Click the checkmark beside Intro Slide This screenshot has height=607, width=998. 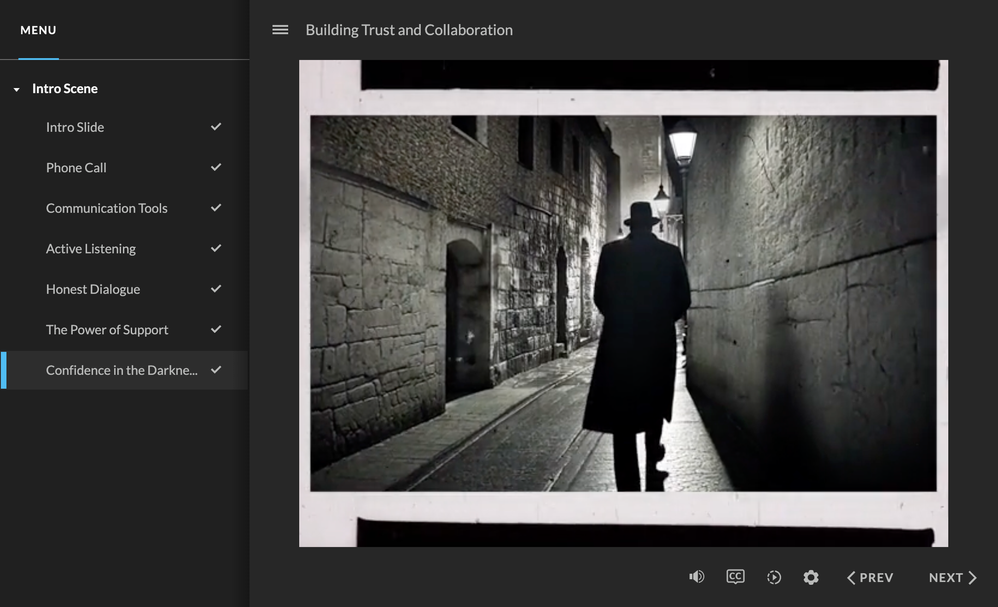pos(216,127)
